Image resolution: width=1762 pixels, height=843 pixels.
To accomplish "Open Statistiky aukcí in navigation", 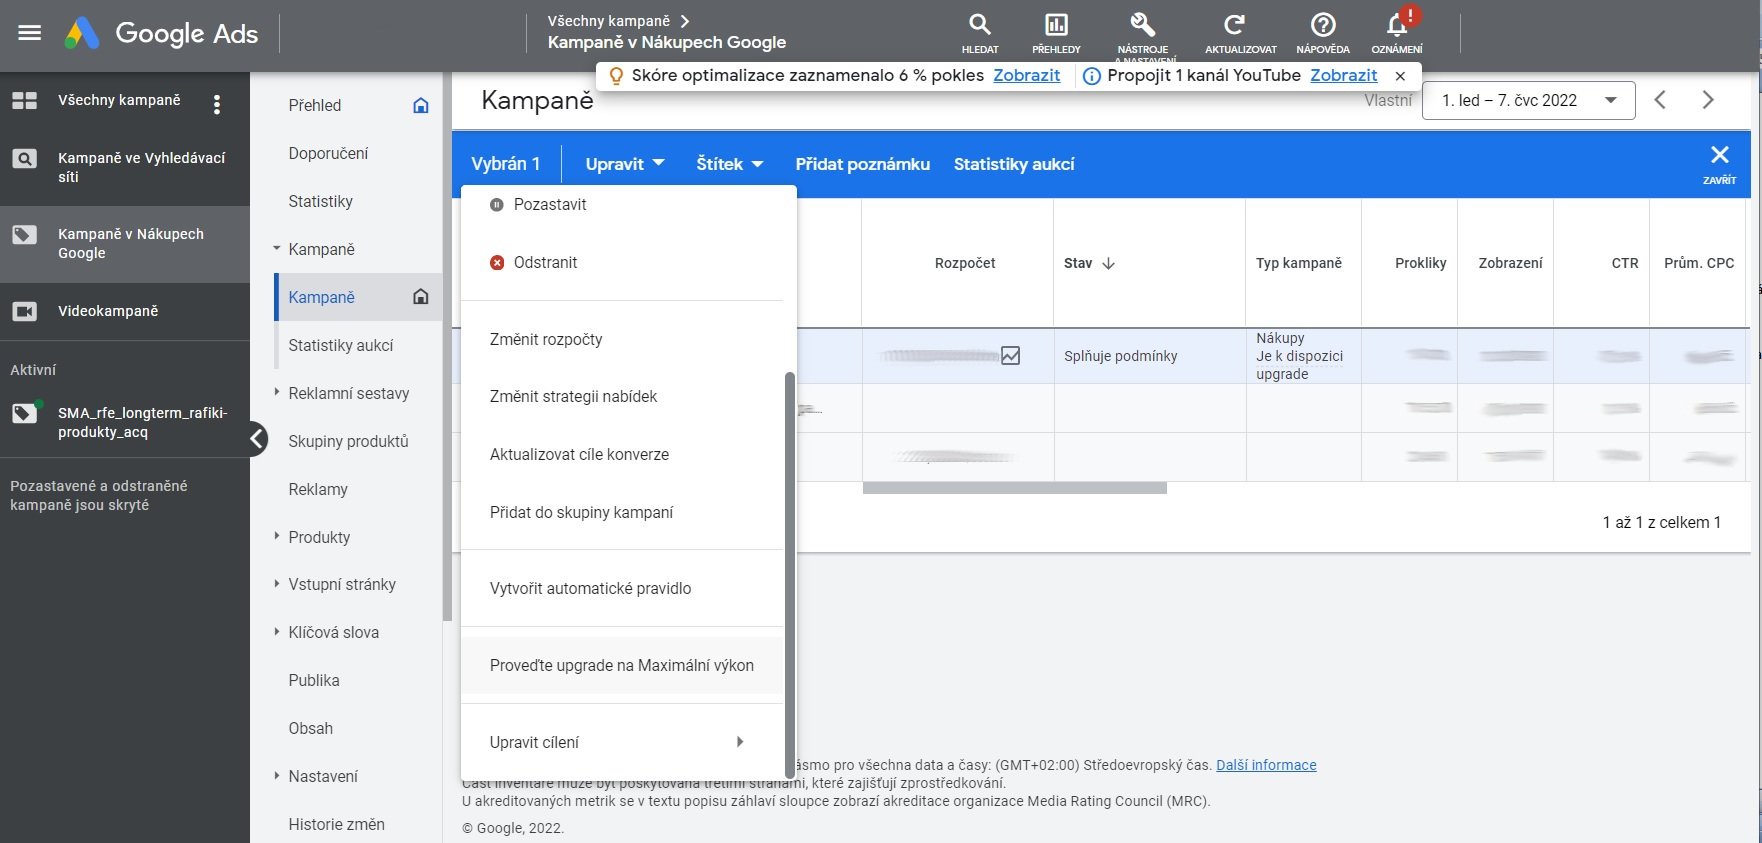I will tap(341, 345).
